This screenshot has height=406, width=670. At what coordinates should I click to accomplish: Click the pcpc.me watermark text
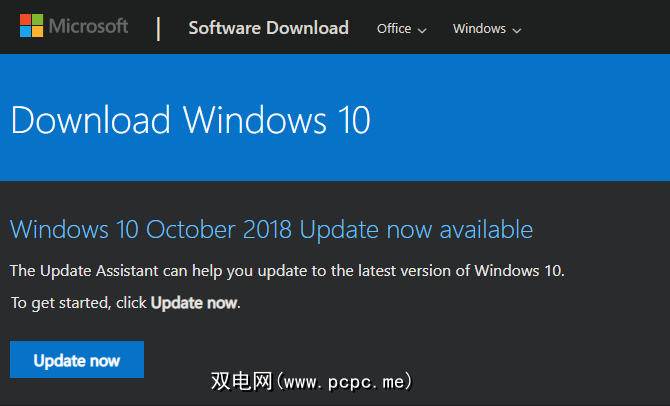(311, 381)
